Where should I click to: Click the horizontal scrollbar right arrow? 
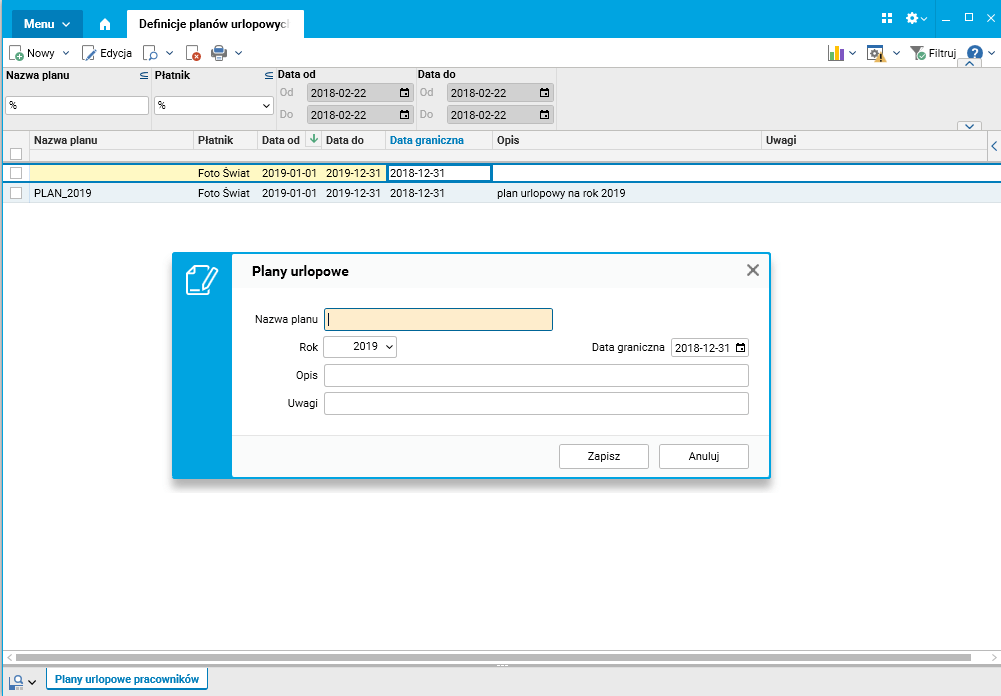pyautogui.click(x=995, y=657)
